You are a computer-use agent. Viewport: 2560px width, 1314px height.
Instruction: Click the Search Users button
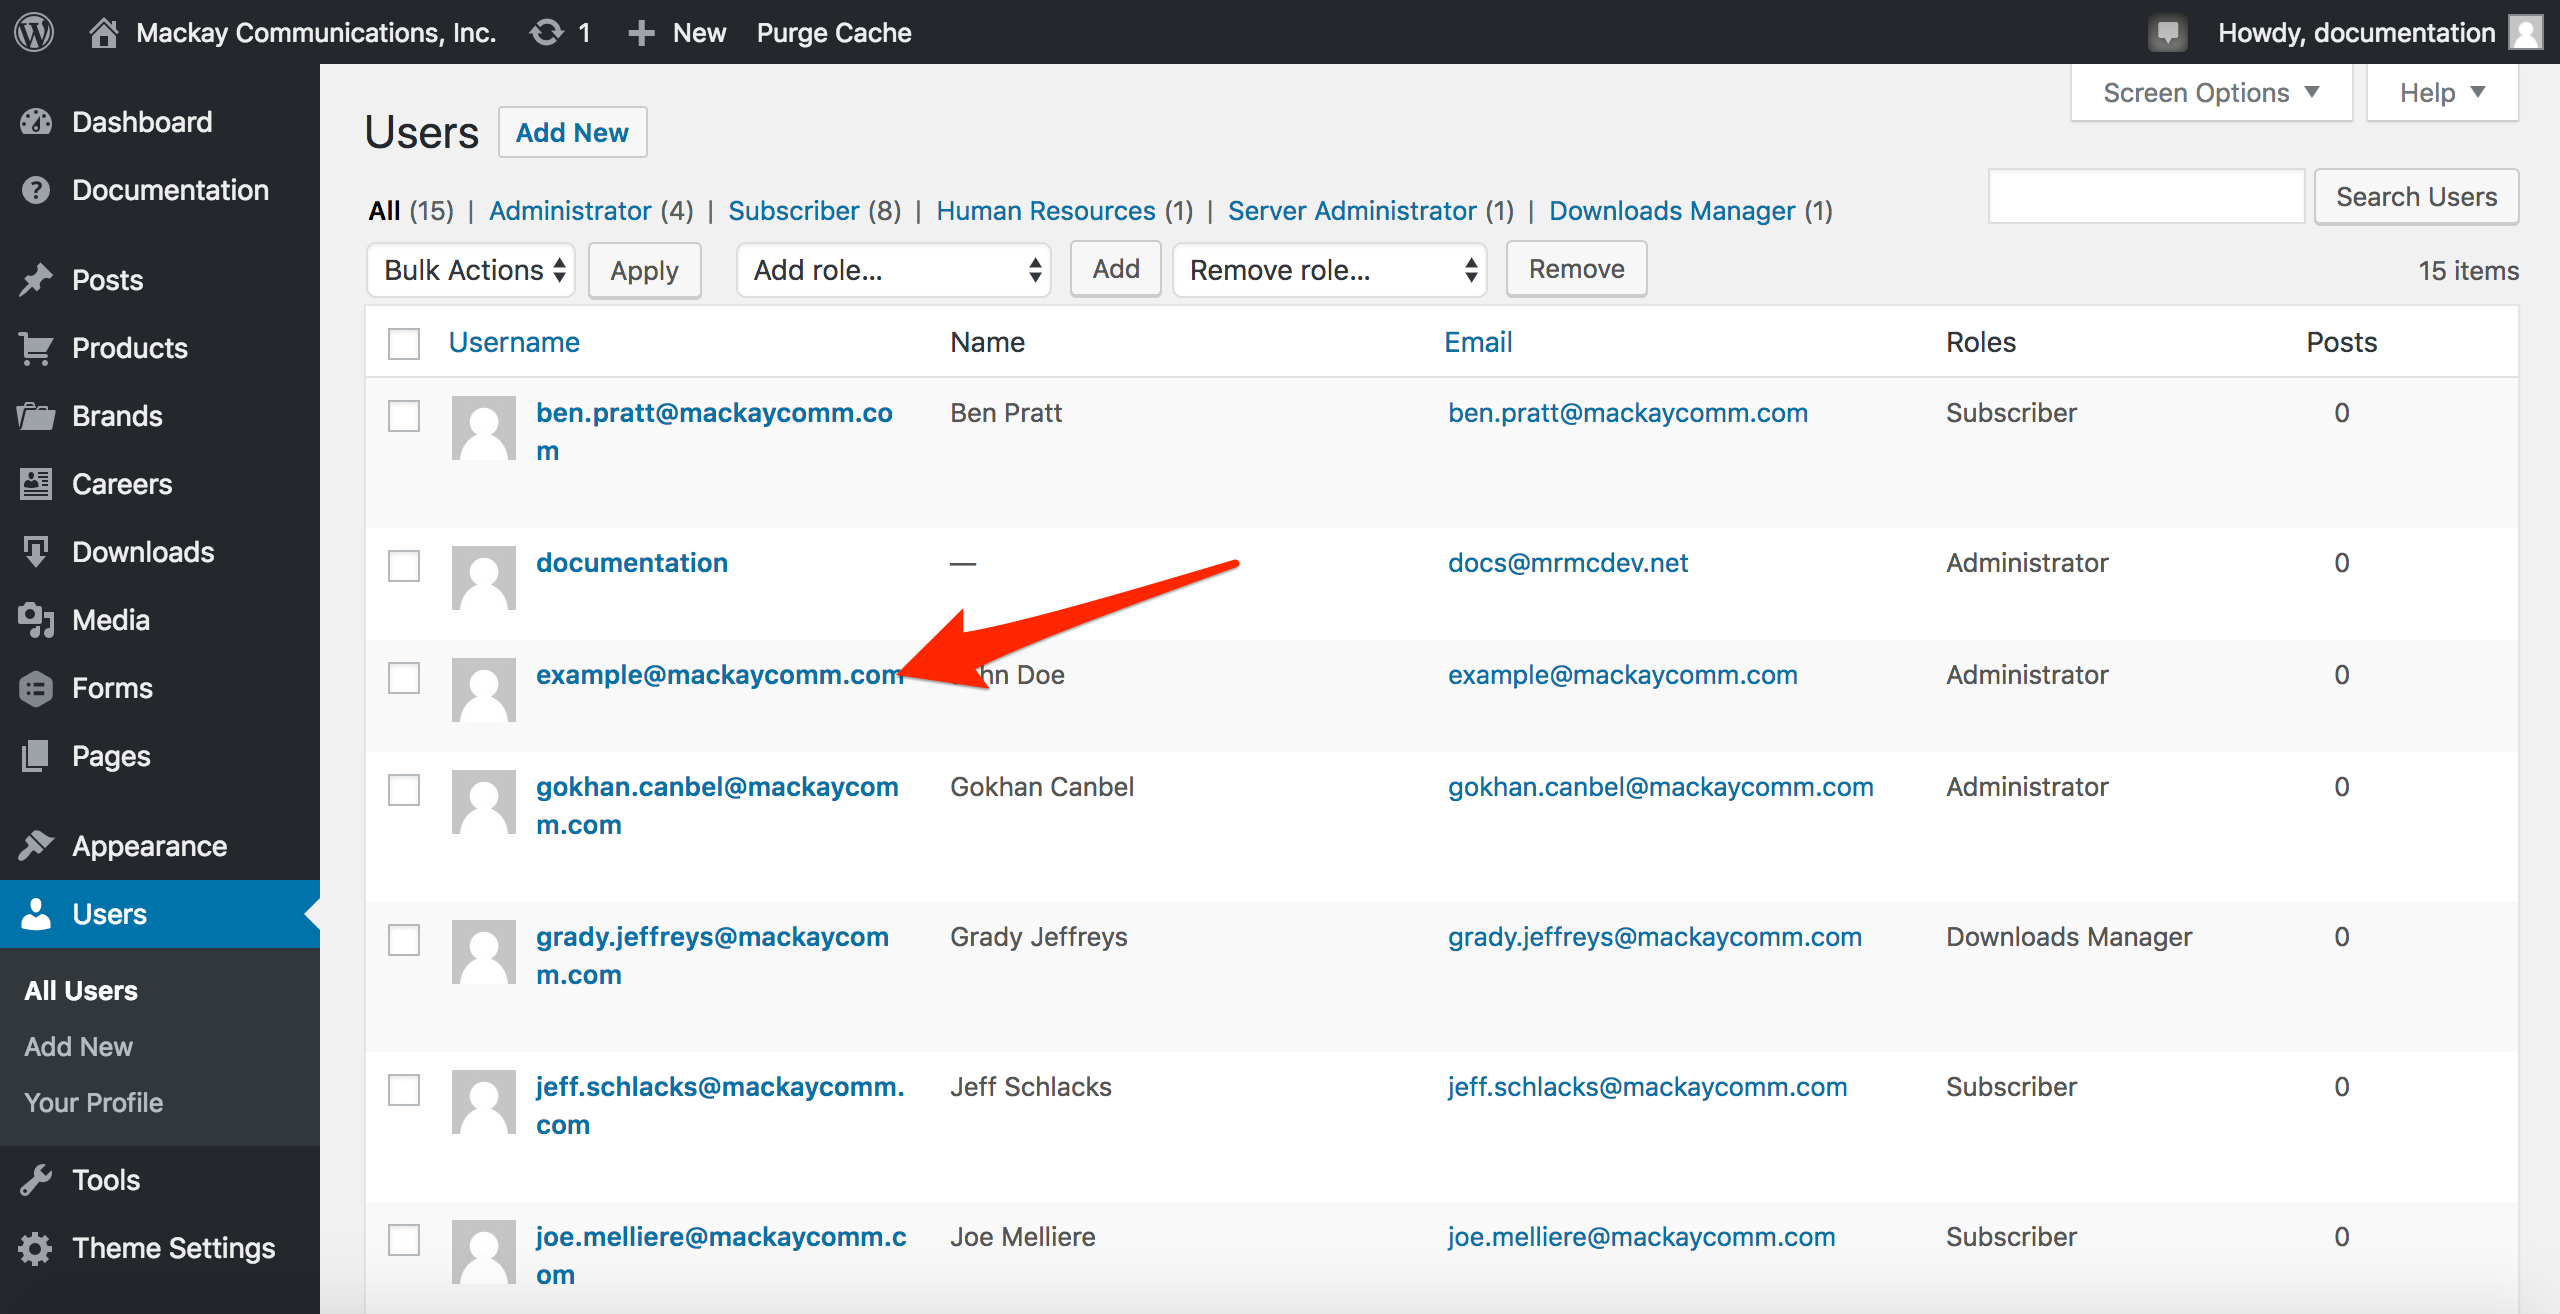[x=2416, y=197]
